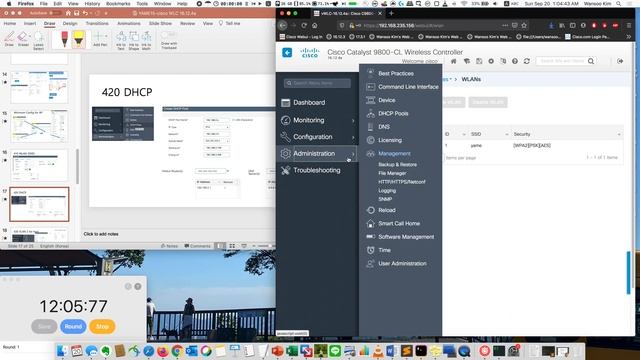Open the help question mark icon in Cisco header
This screenshot has height=360, width=640.
click(x=515, y=61)
